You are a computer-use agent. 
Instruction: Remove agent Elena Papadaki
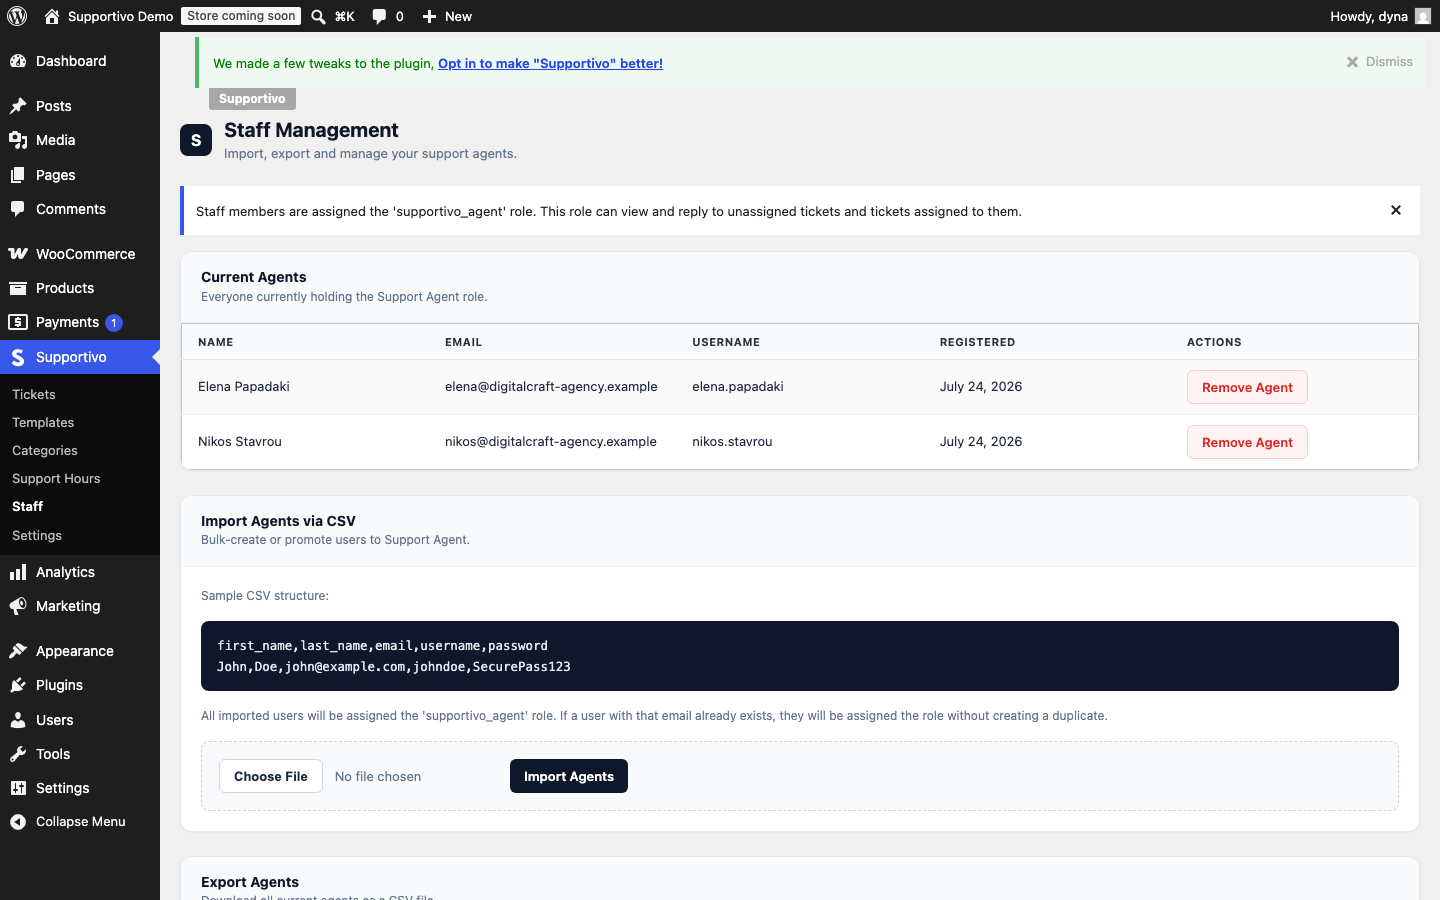point(1247,387)
